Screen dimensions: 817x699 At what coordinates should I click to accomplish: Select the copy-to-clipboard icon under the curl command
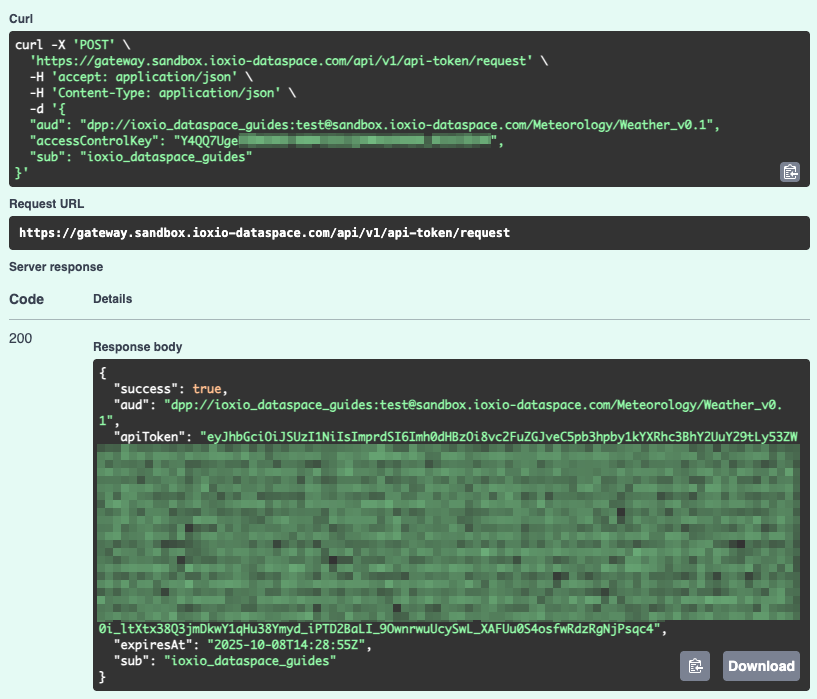click(x=790, y=172)
